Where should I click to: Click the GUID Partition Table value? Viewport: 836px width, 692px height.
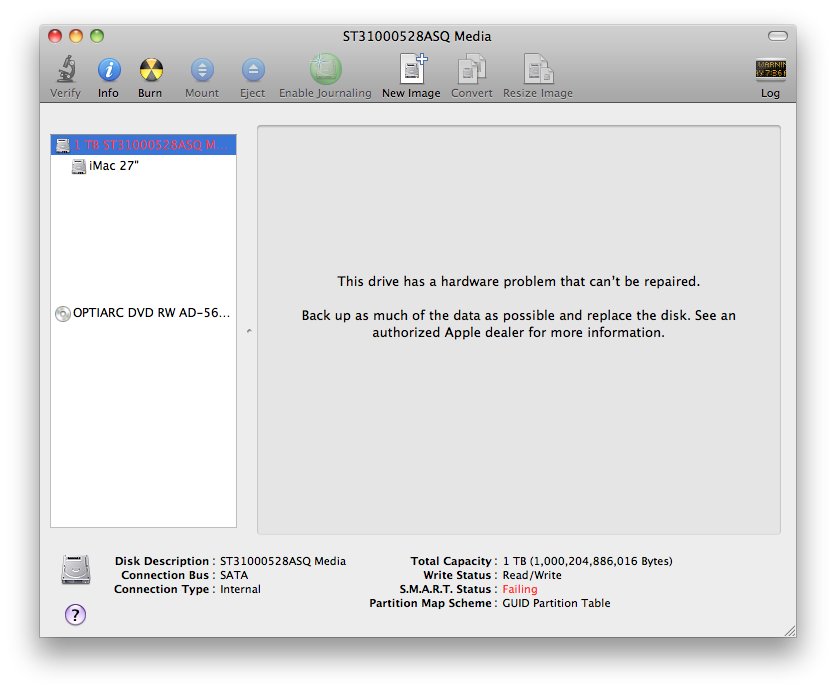(x=556, y=603)
